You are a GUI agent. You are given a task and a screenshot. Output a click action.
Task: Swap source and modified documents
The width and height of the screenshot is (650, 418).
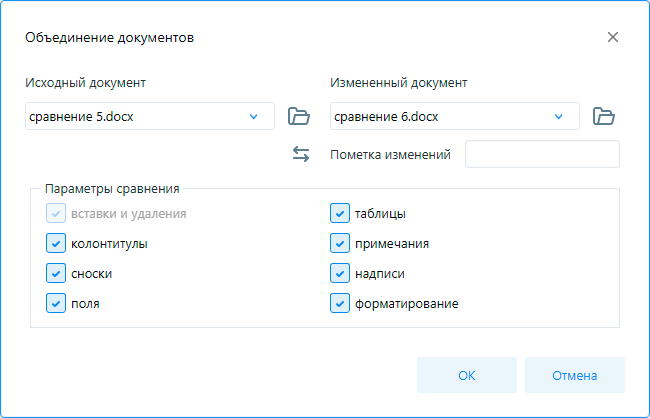301,154
